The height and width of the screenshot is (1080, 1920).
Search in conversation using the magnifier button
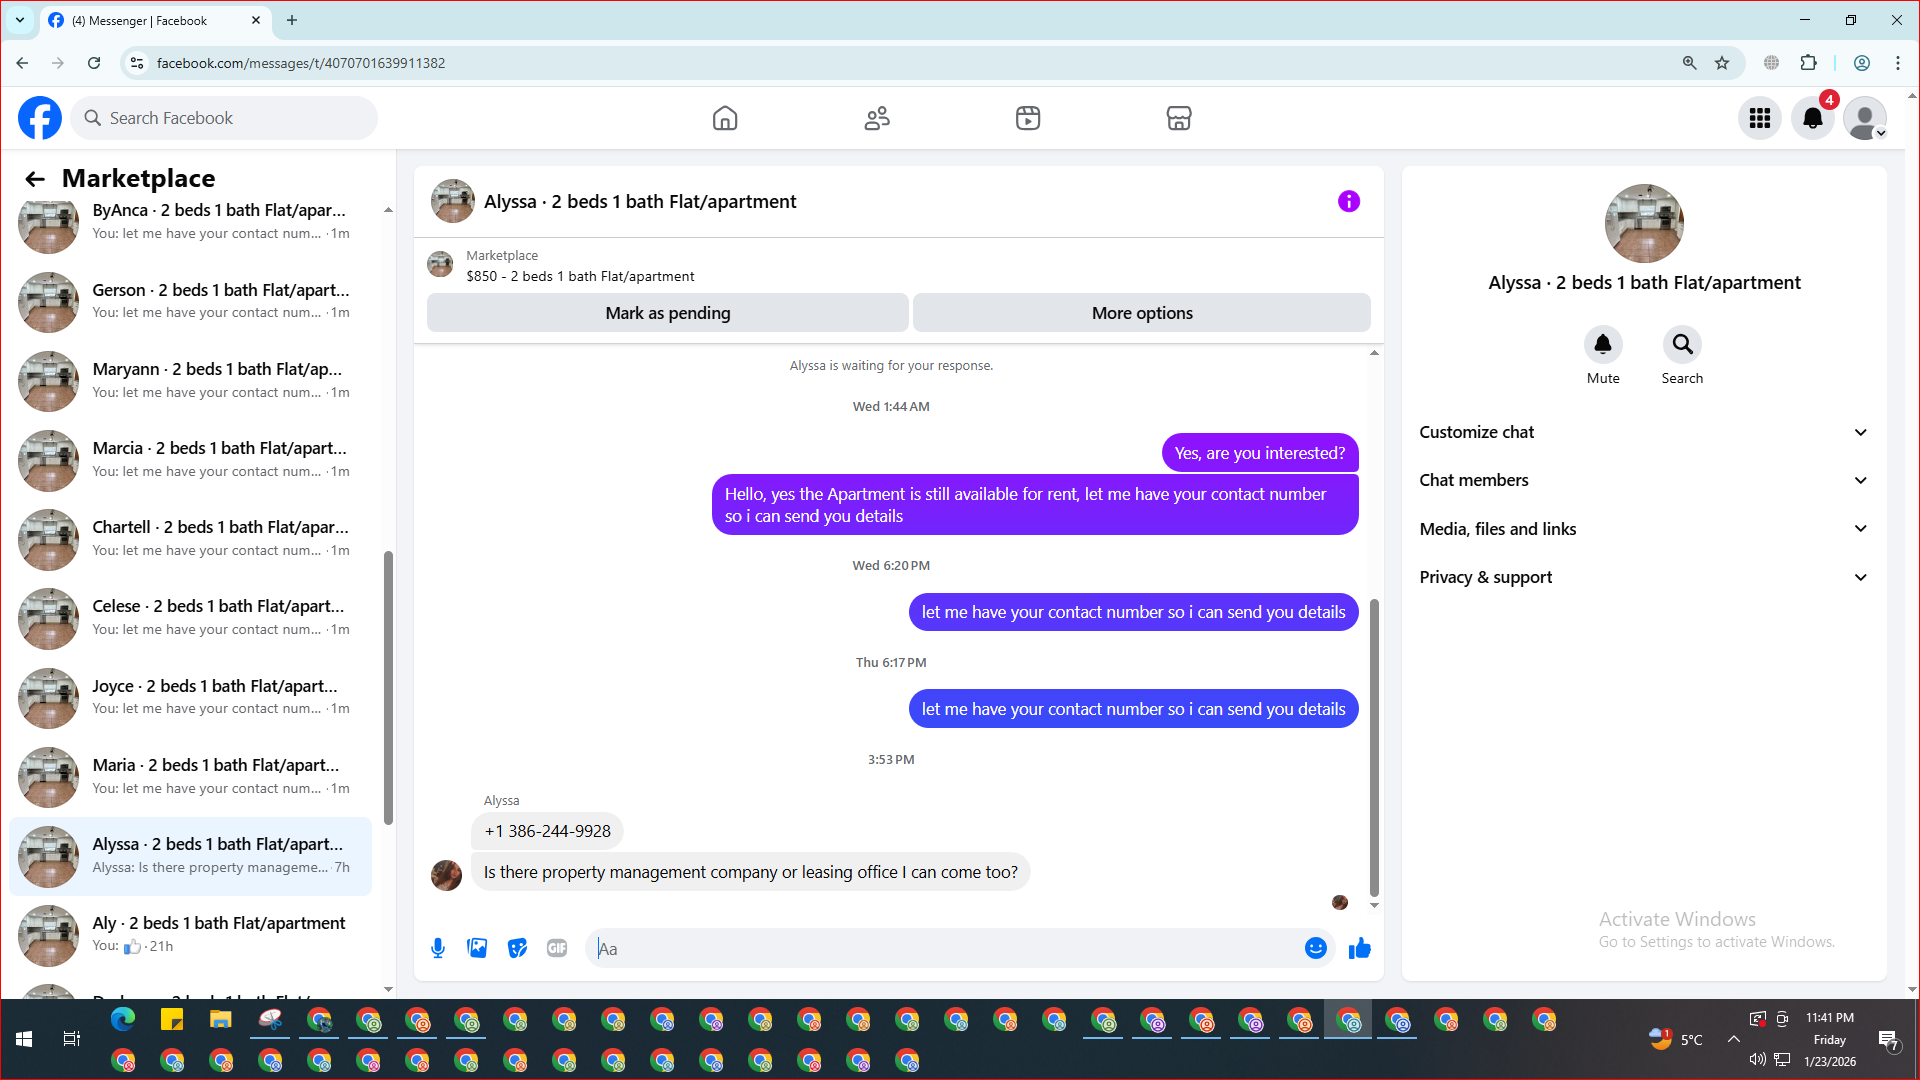[x=1682, y=345]
